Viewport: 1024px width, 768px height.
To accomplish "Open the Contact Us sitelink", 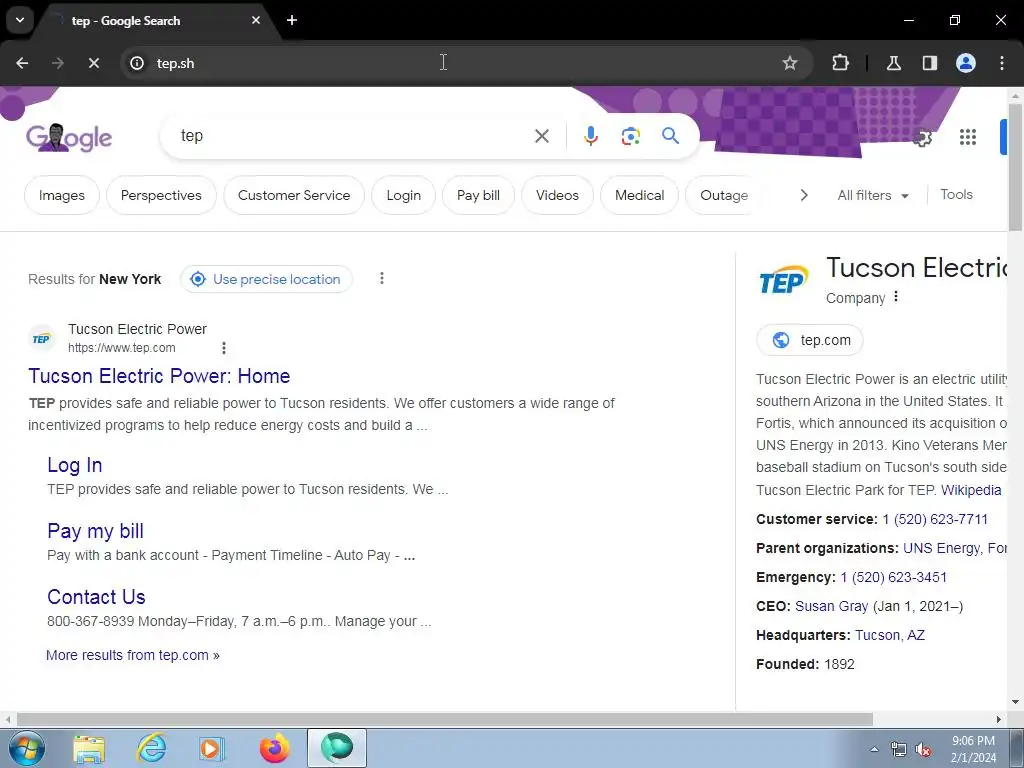I will coord(96,597).
